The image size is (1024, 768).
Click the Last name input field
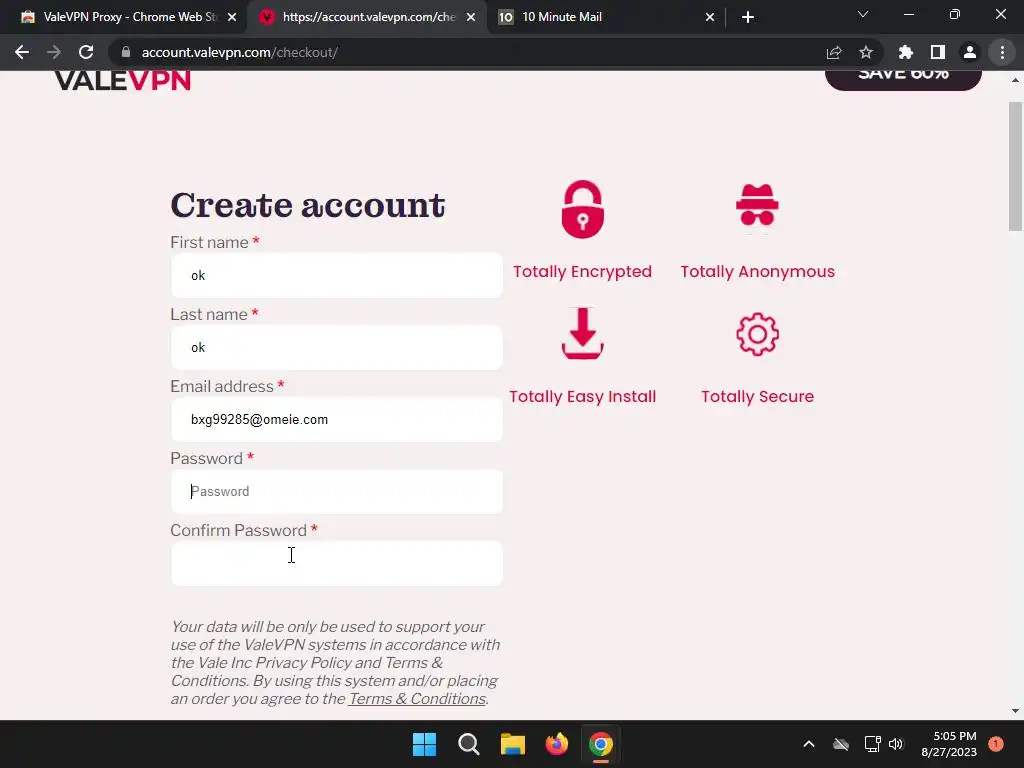pyautogui.click(x=336, y=347)
